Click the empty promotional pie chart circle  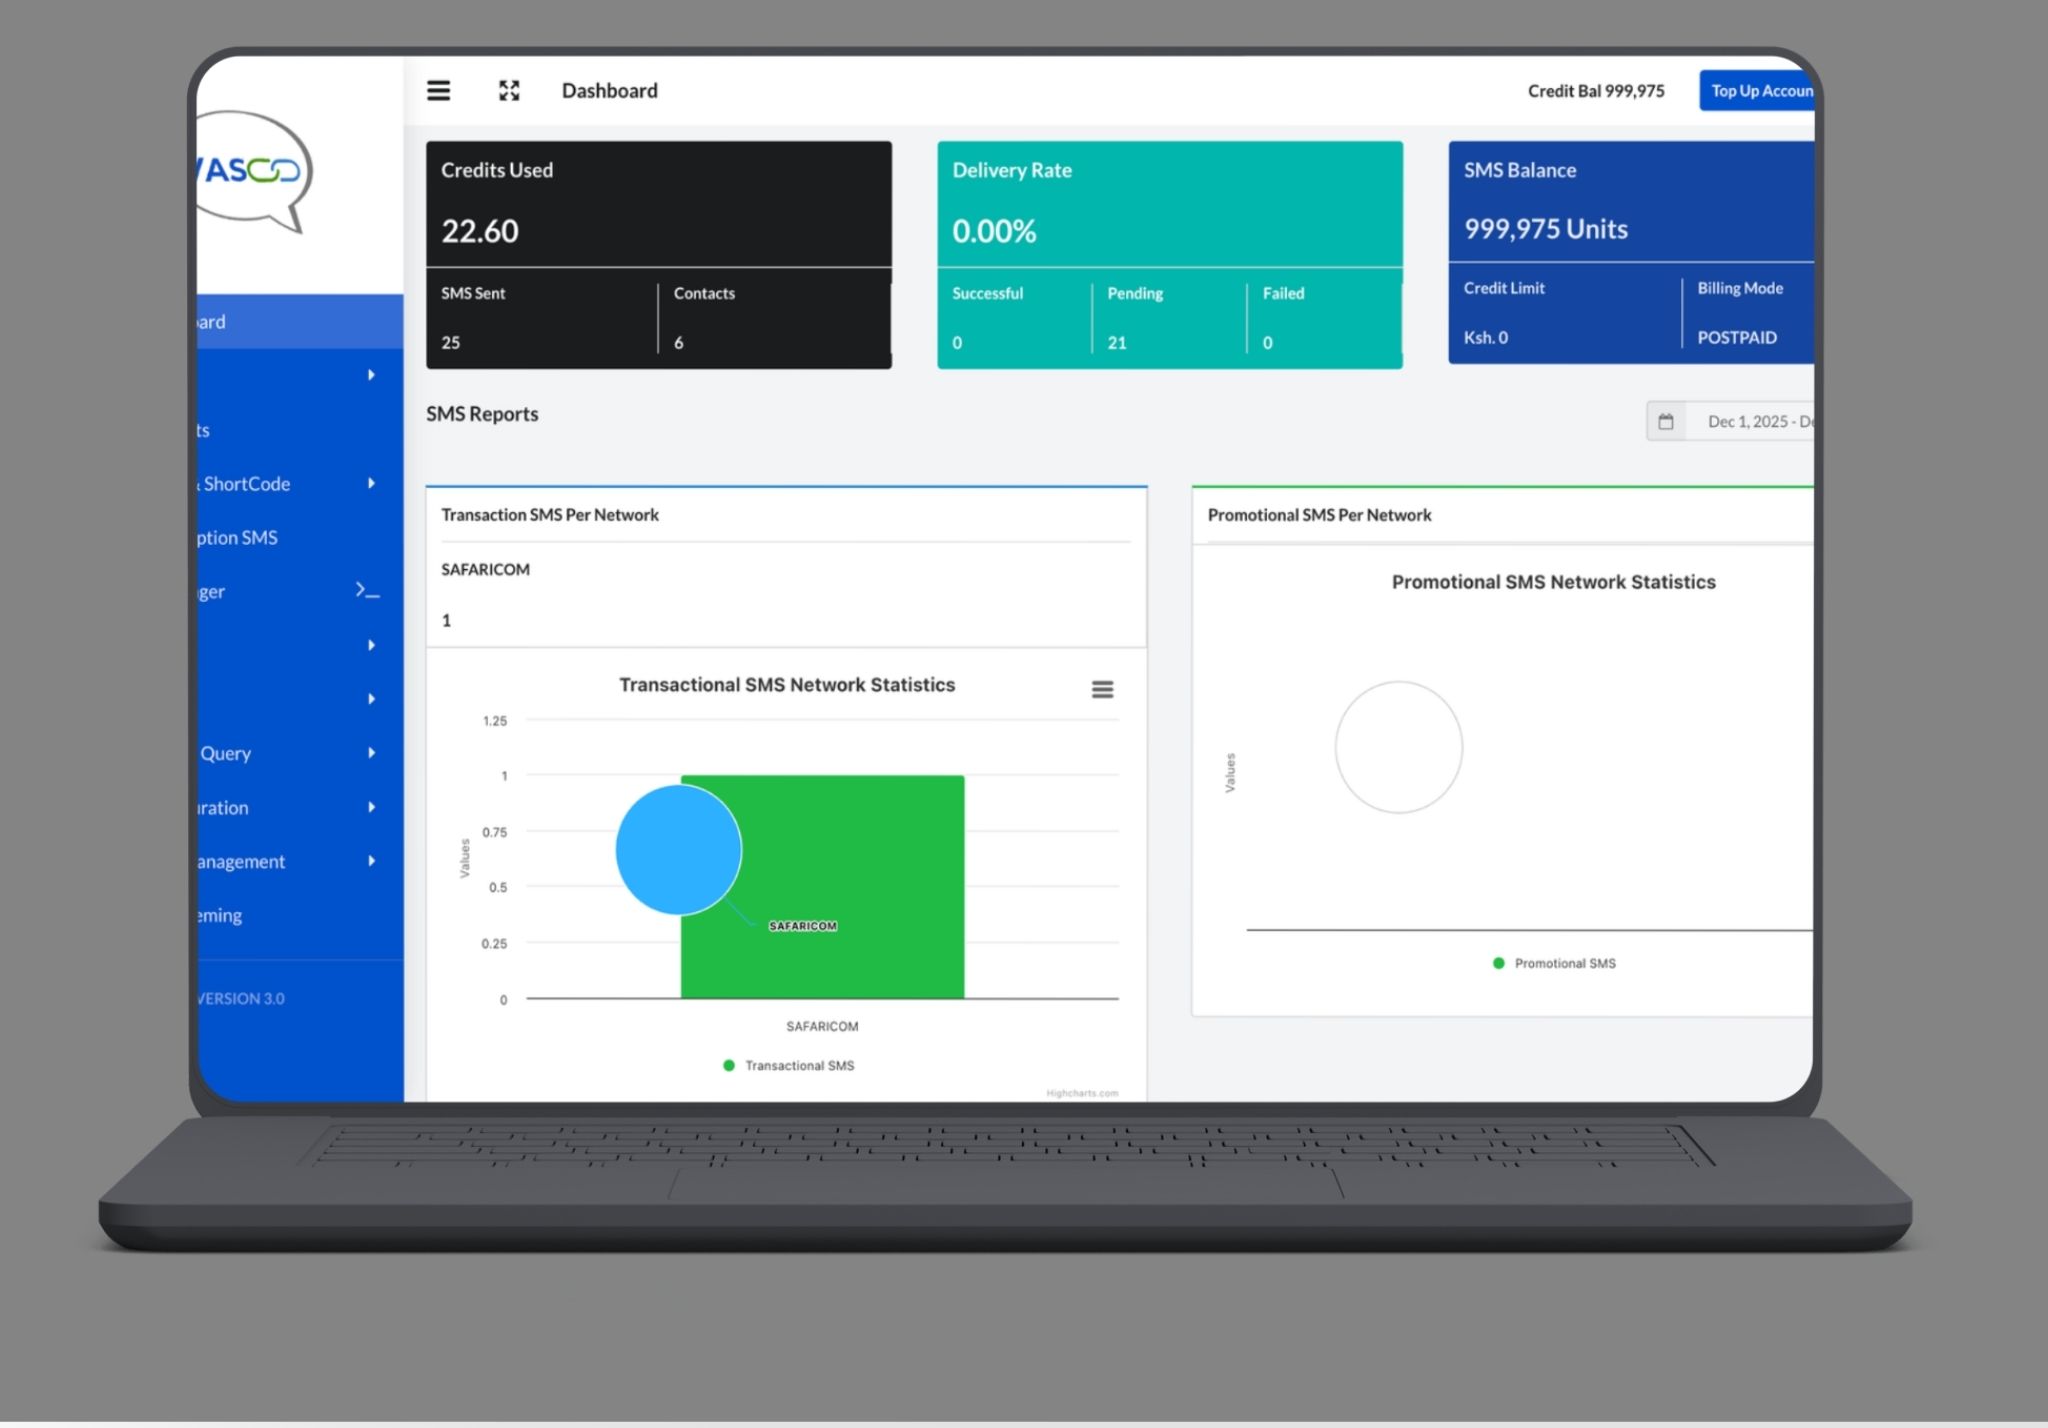[x=1398, y=747]
